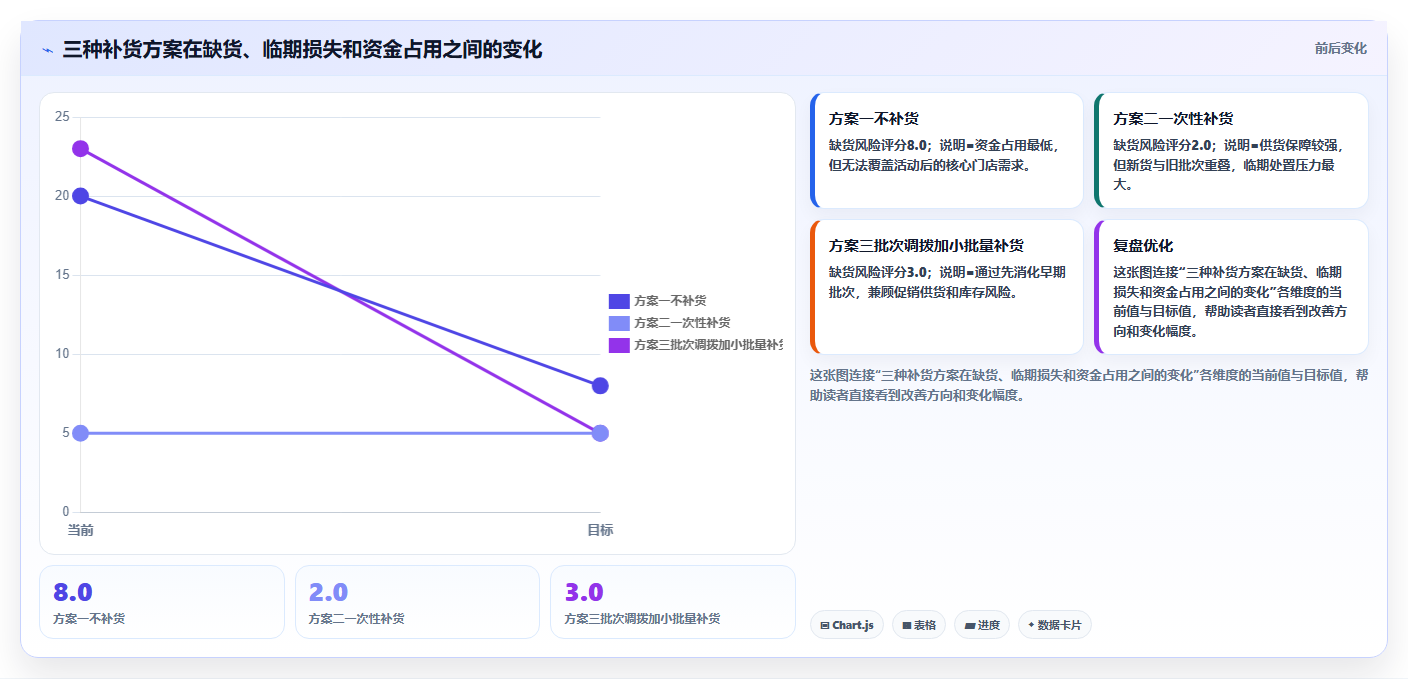Open the 方案二一次性补货 info card
This screenshot has height=679, width=1408.
tap(1231, 151)
